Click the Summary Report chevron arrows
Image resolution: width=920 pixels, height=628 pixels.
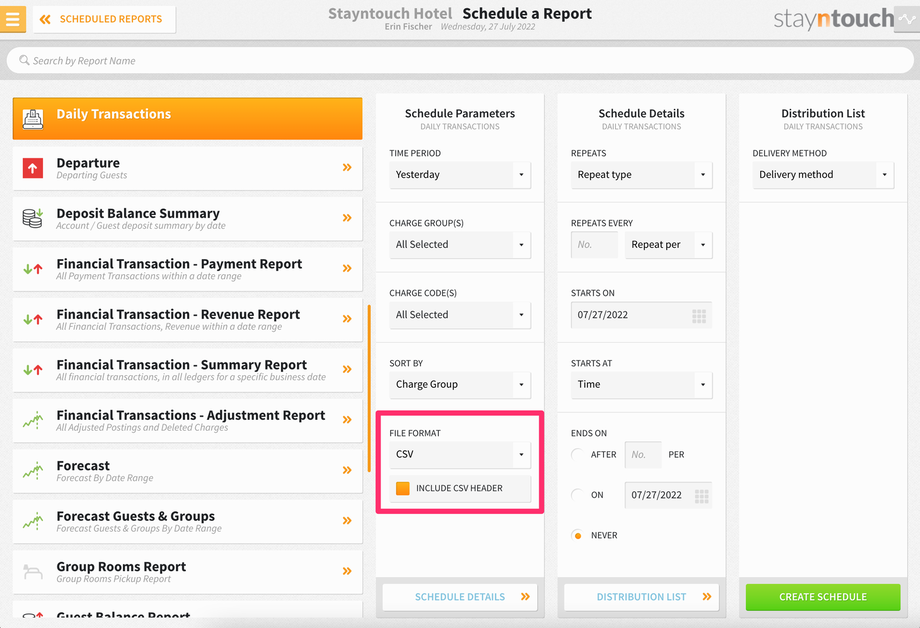coord(347,369)
